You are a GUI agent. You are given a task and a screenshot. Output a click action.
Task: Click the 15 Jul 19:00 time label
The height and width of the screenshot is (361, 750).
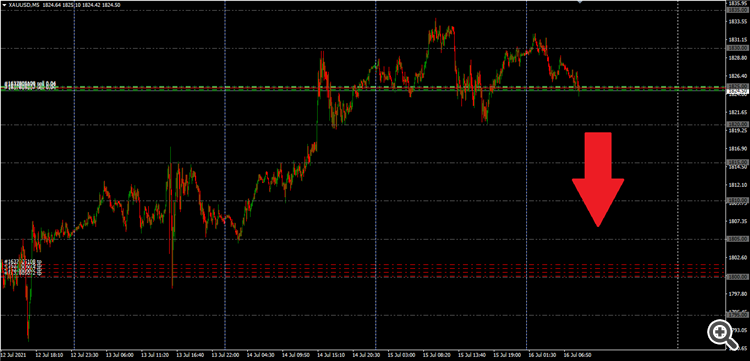(x=506, y=356)
